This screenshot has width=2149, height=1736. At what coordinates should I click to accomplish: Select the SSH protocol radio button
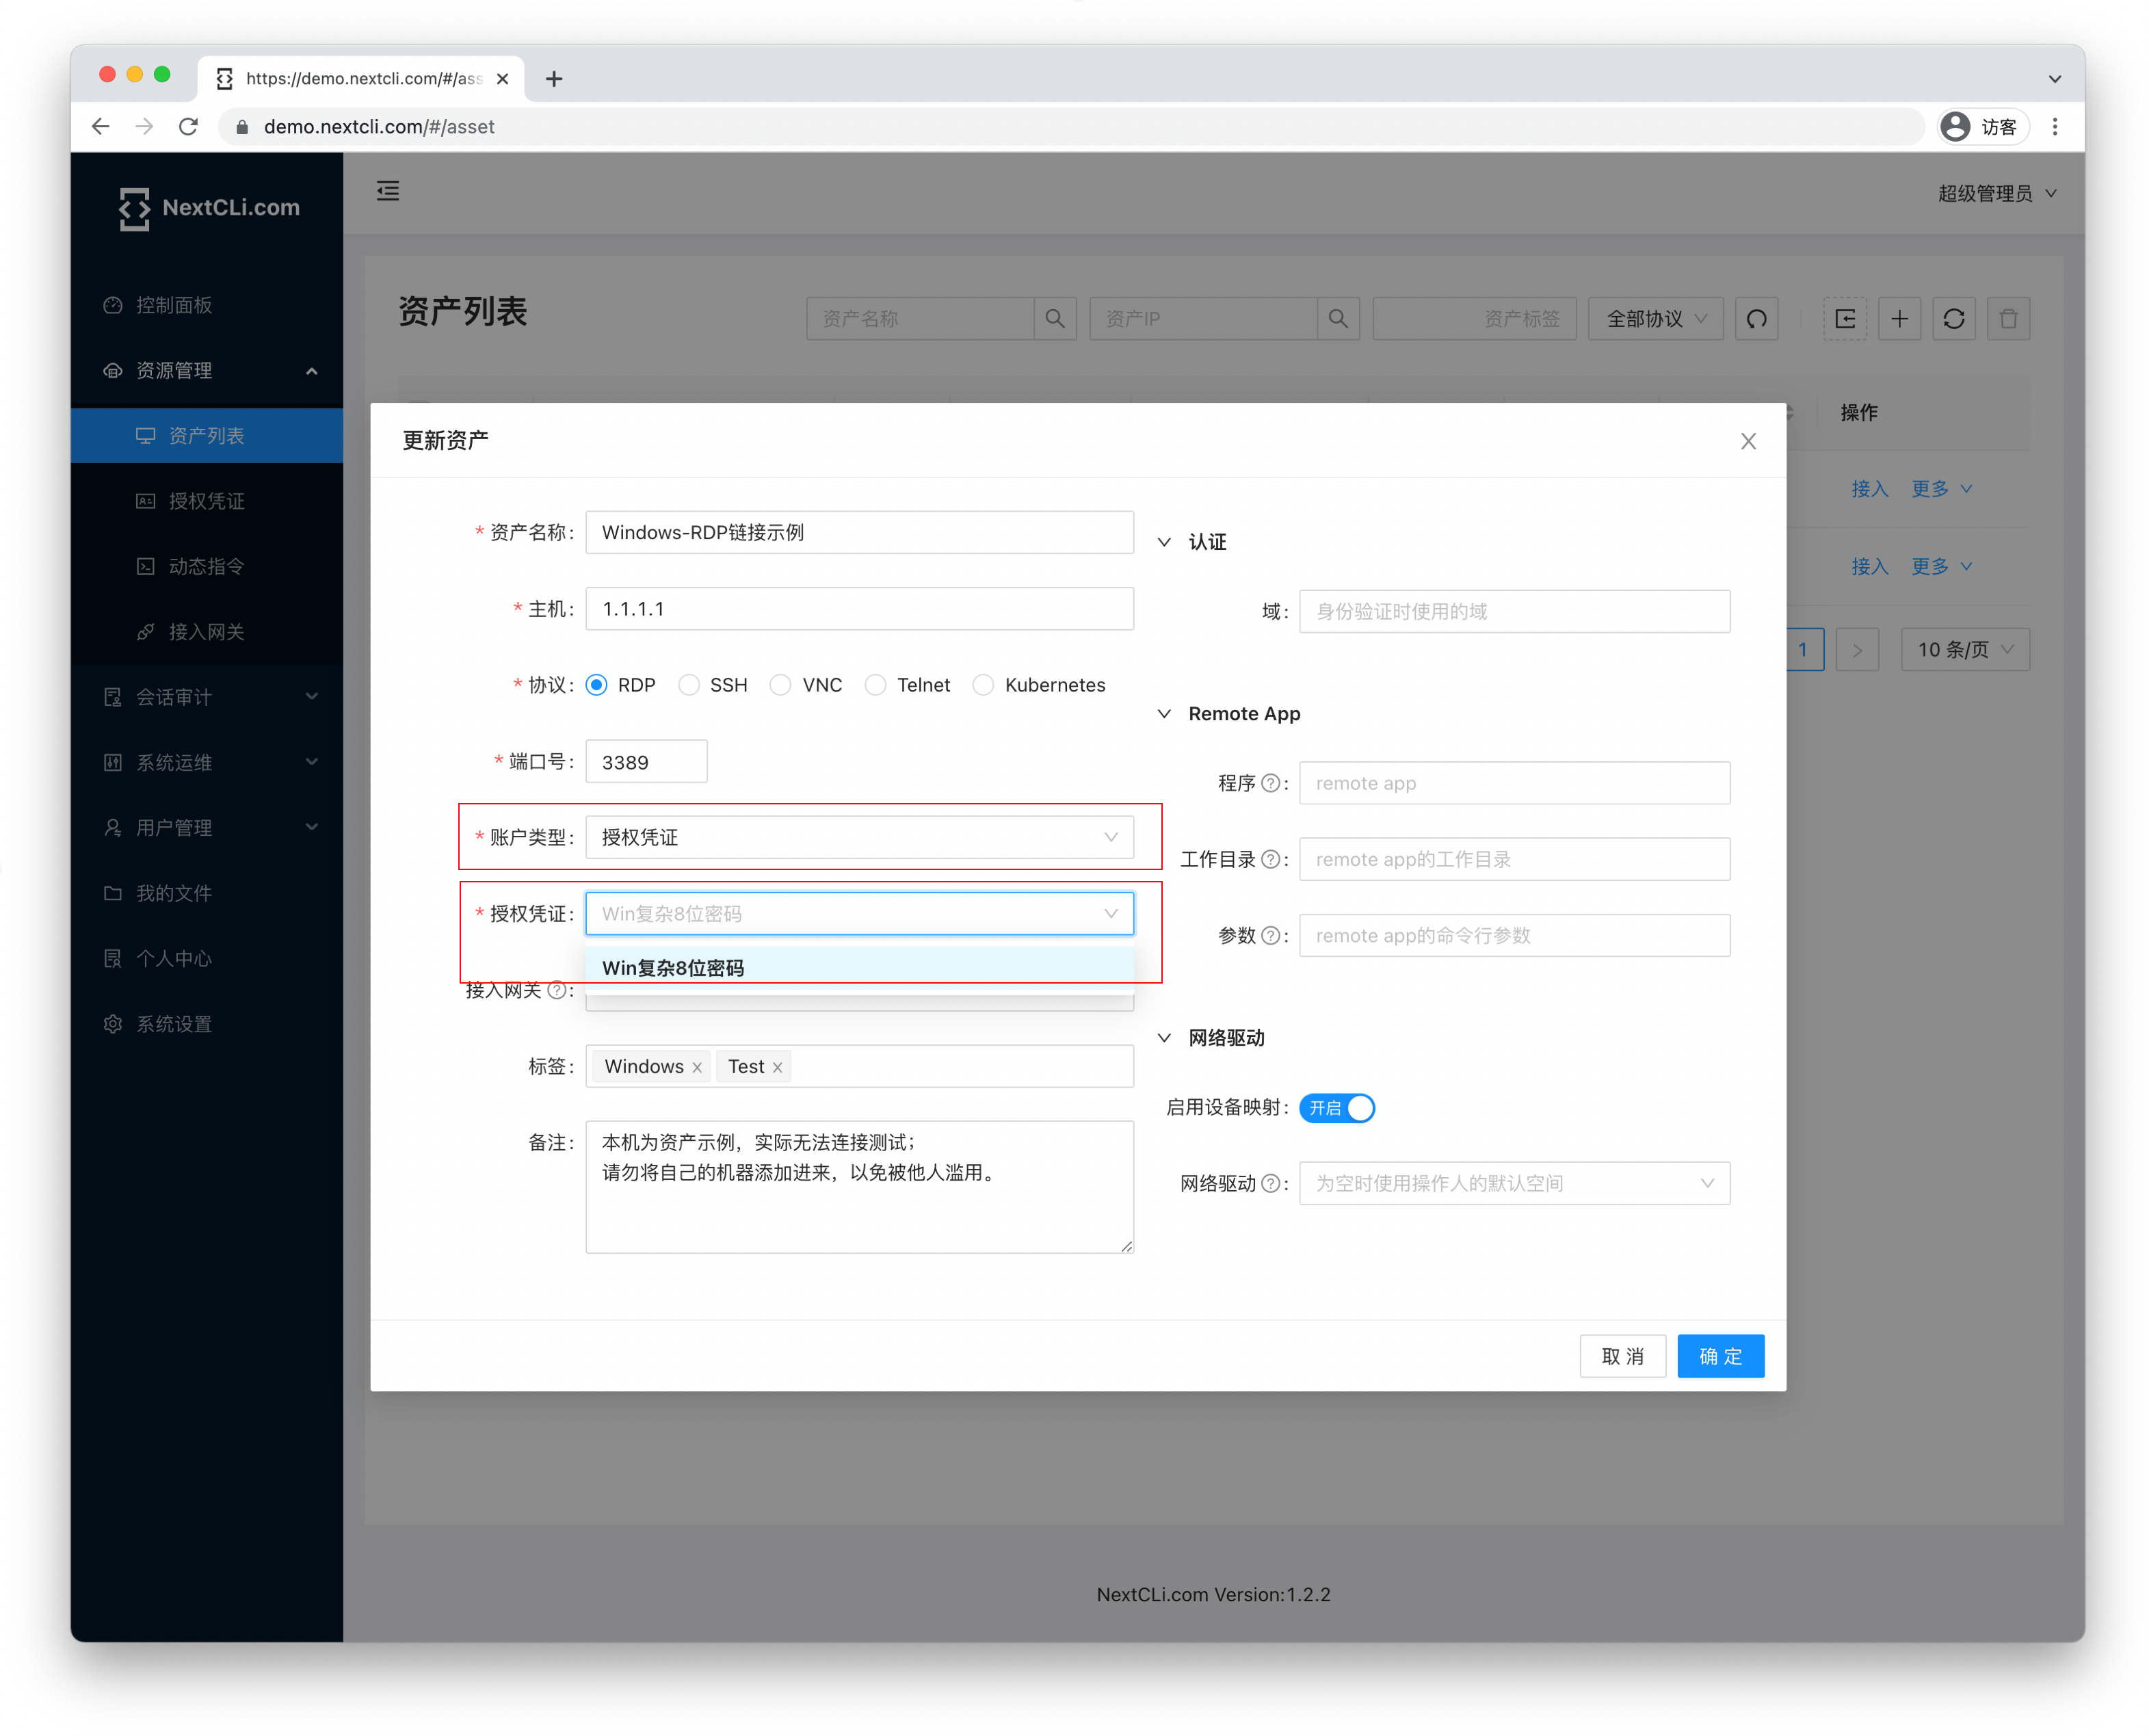click(x=689, y=685)
